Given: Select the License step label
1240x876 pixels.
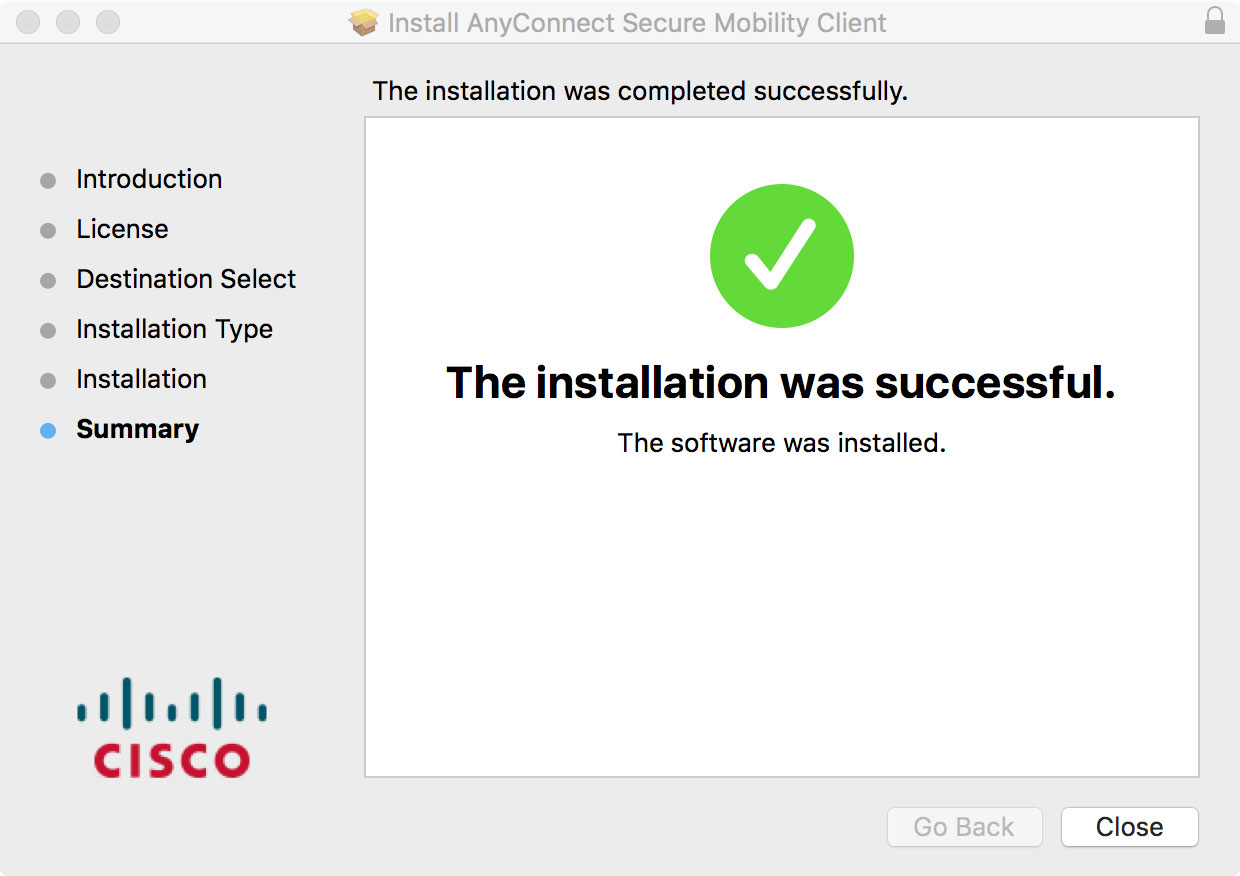Looking at the screenshot, I should coord(122,229).
